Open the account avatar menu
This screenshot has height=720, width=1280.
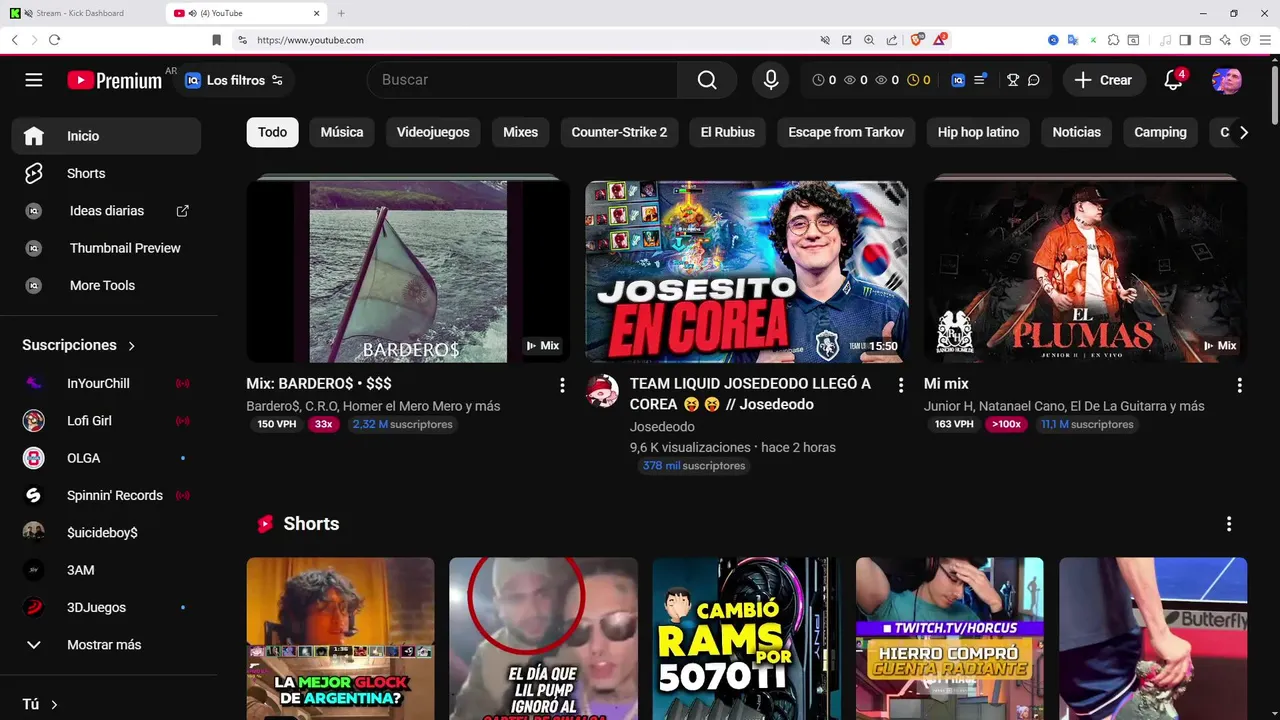[x=1227, y=80]
